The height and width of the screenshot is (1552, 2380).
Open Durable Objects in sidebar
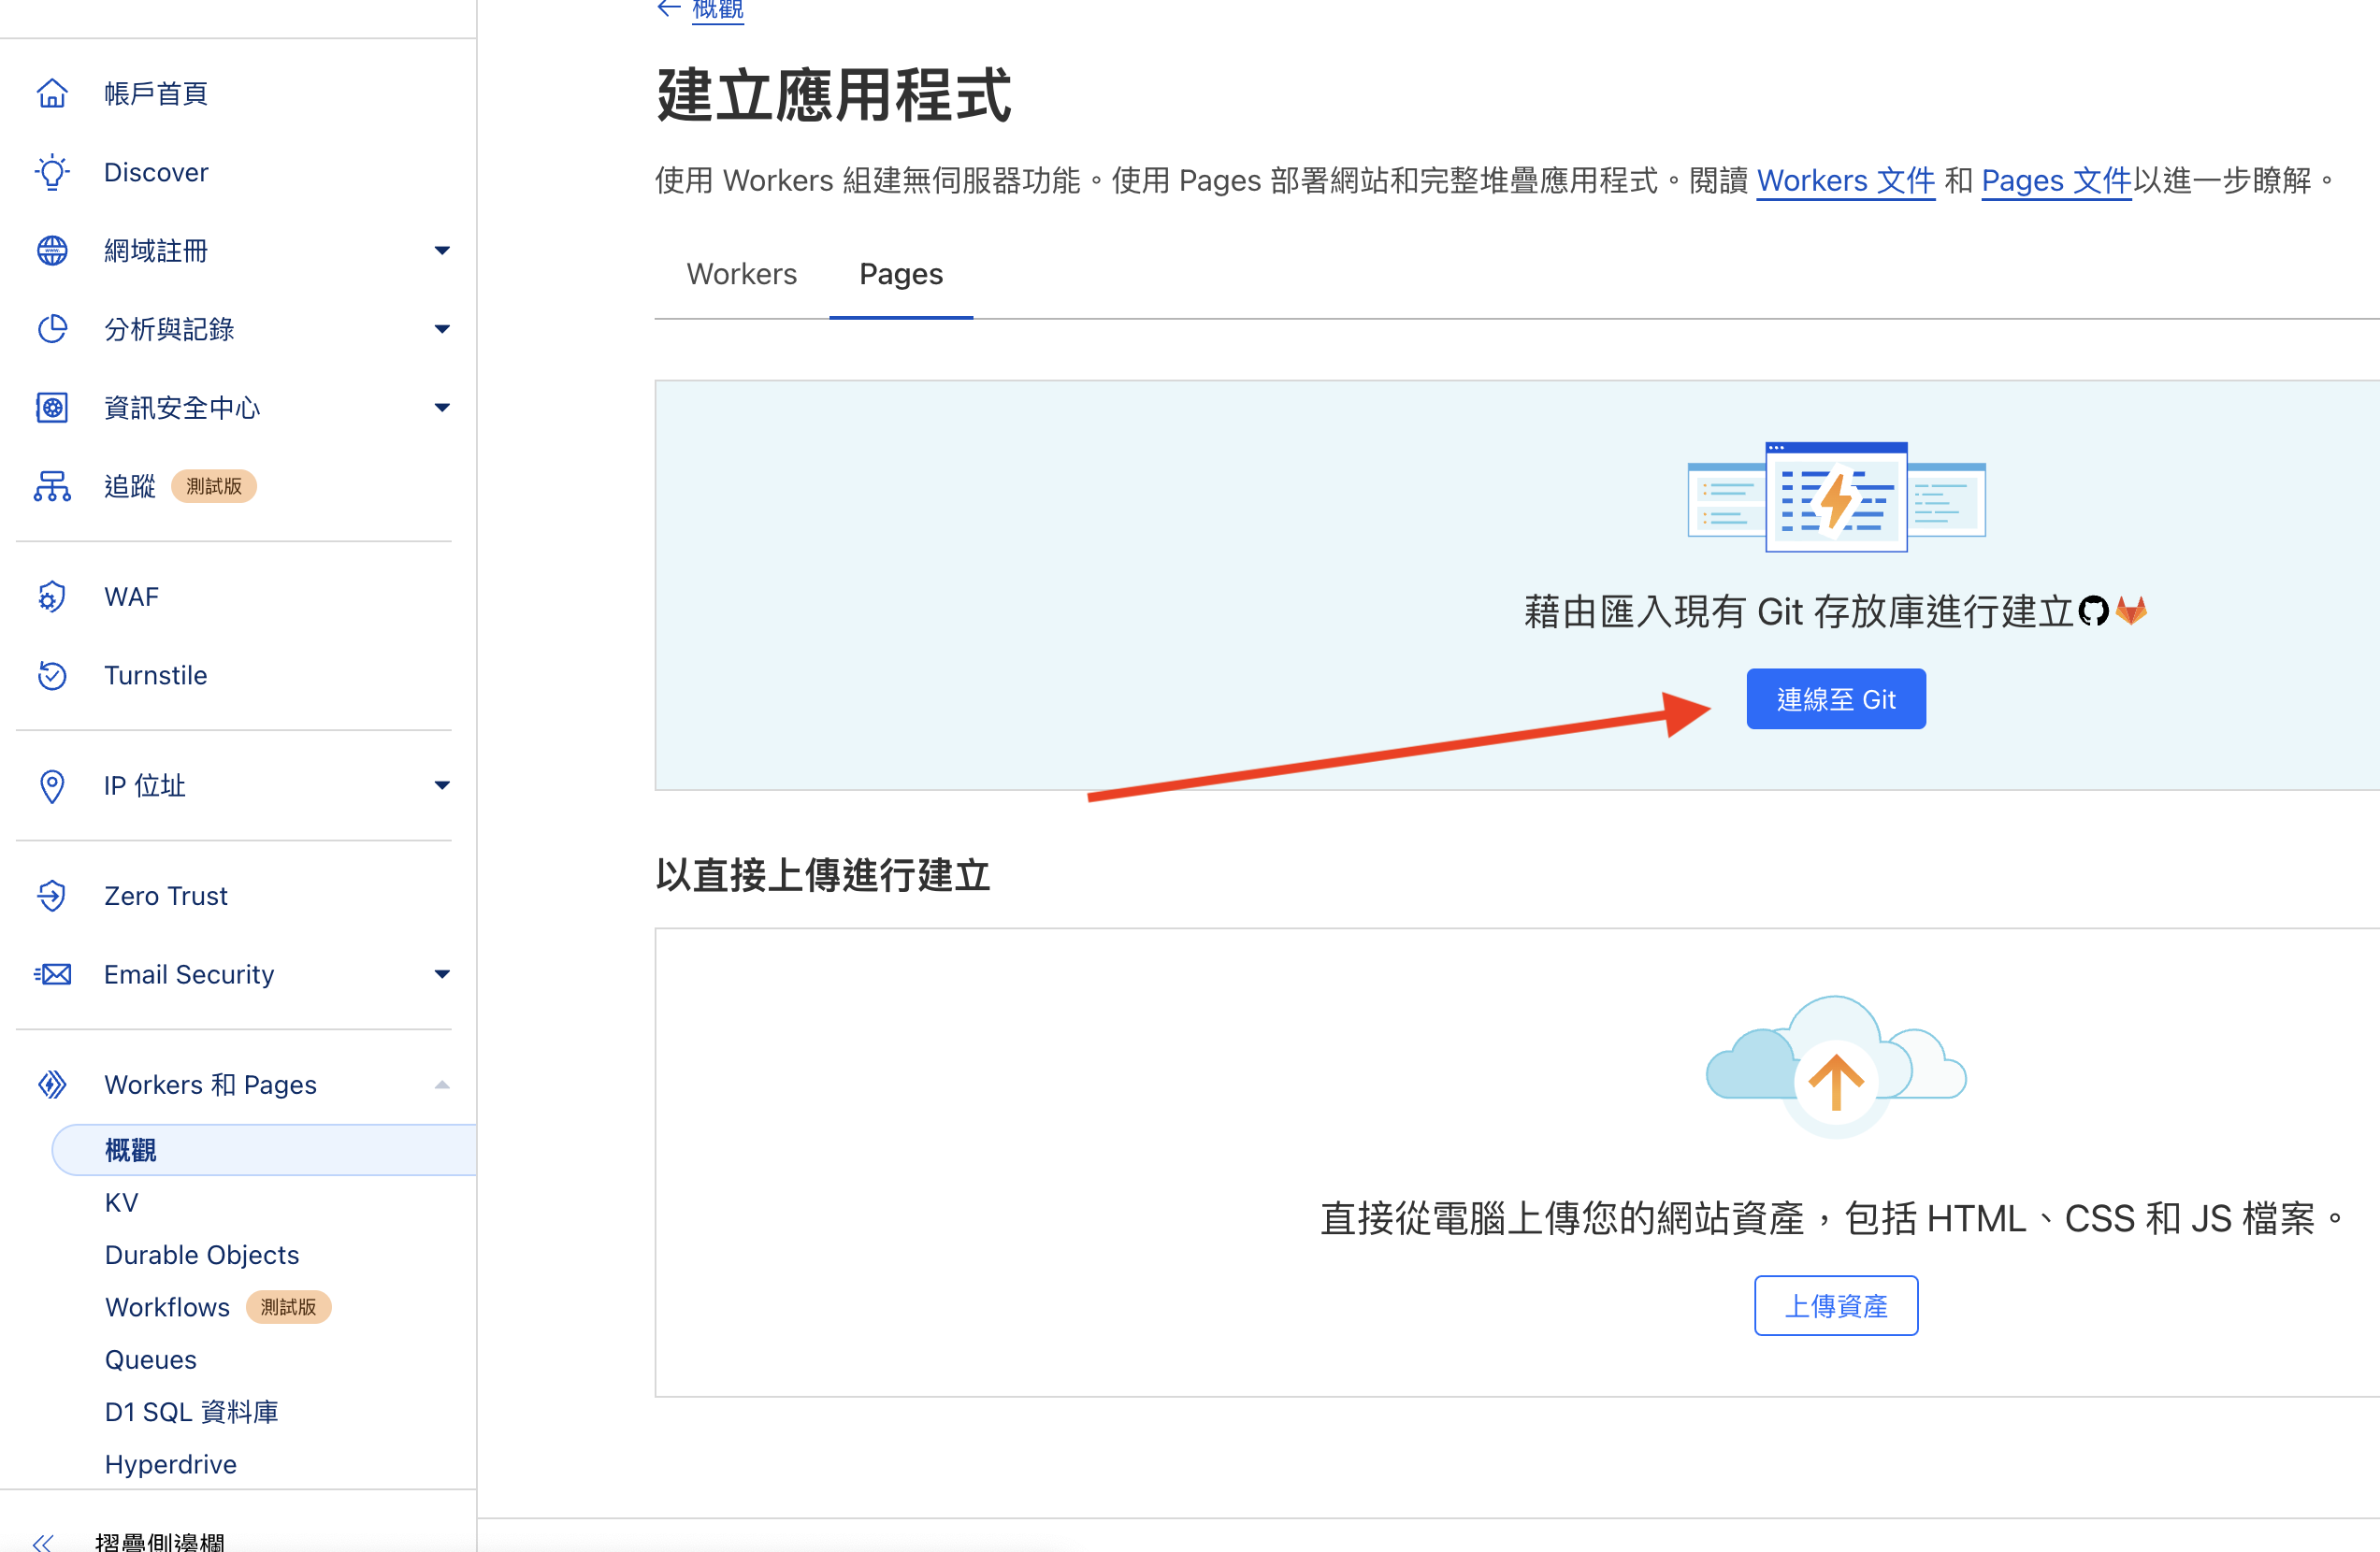202,1254
